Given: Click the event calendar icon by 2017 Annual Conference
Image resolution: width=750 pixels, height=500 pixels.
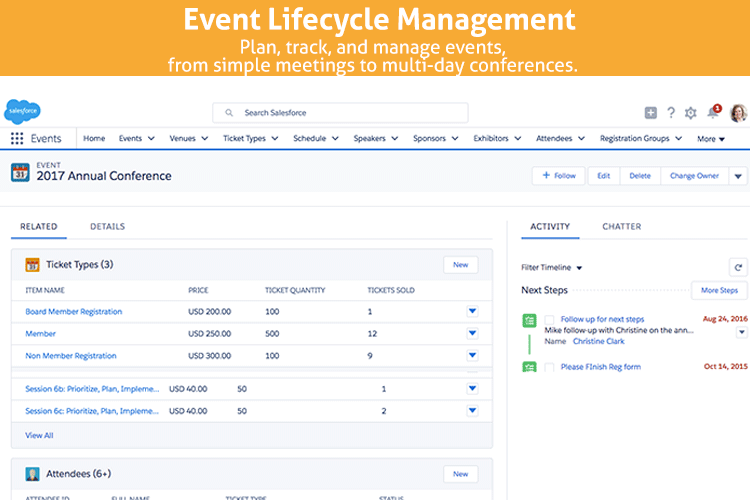Looking at the screenshot, I should [21, 173].
